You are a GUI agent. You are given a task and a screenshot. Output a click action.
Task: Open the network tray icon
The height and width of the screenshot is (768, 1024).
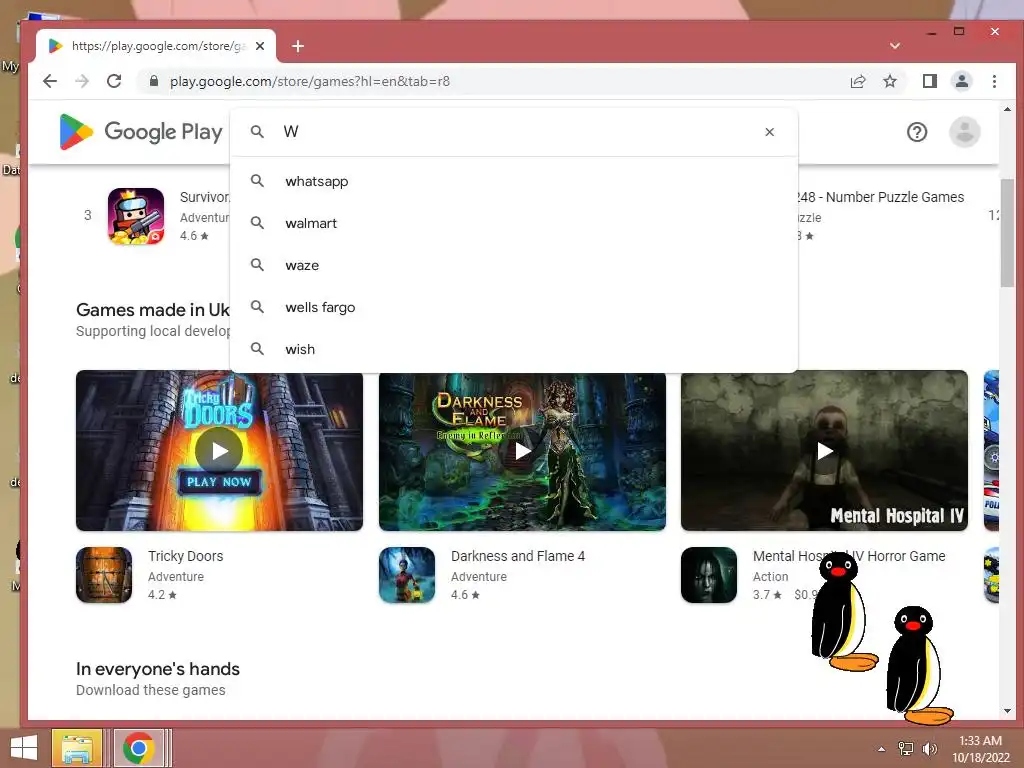(906, 749)
